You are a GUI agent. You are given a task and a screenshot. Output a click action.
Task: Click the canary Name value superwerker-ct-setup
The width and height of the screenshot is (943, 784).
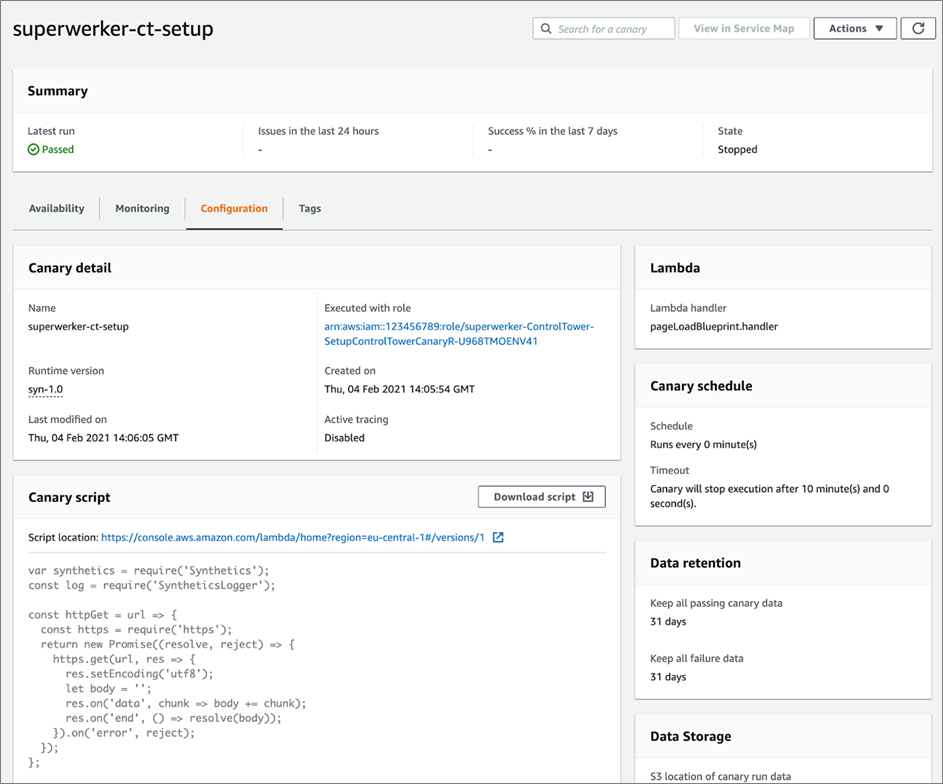tap(78, 326)
